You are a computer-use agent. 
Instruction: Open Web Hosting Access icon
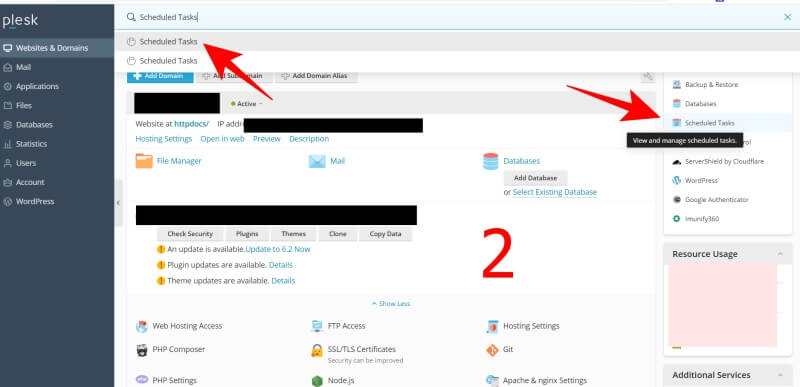coord(142,326)
